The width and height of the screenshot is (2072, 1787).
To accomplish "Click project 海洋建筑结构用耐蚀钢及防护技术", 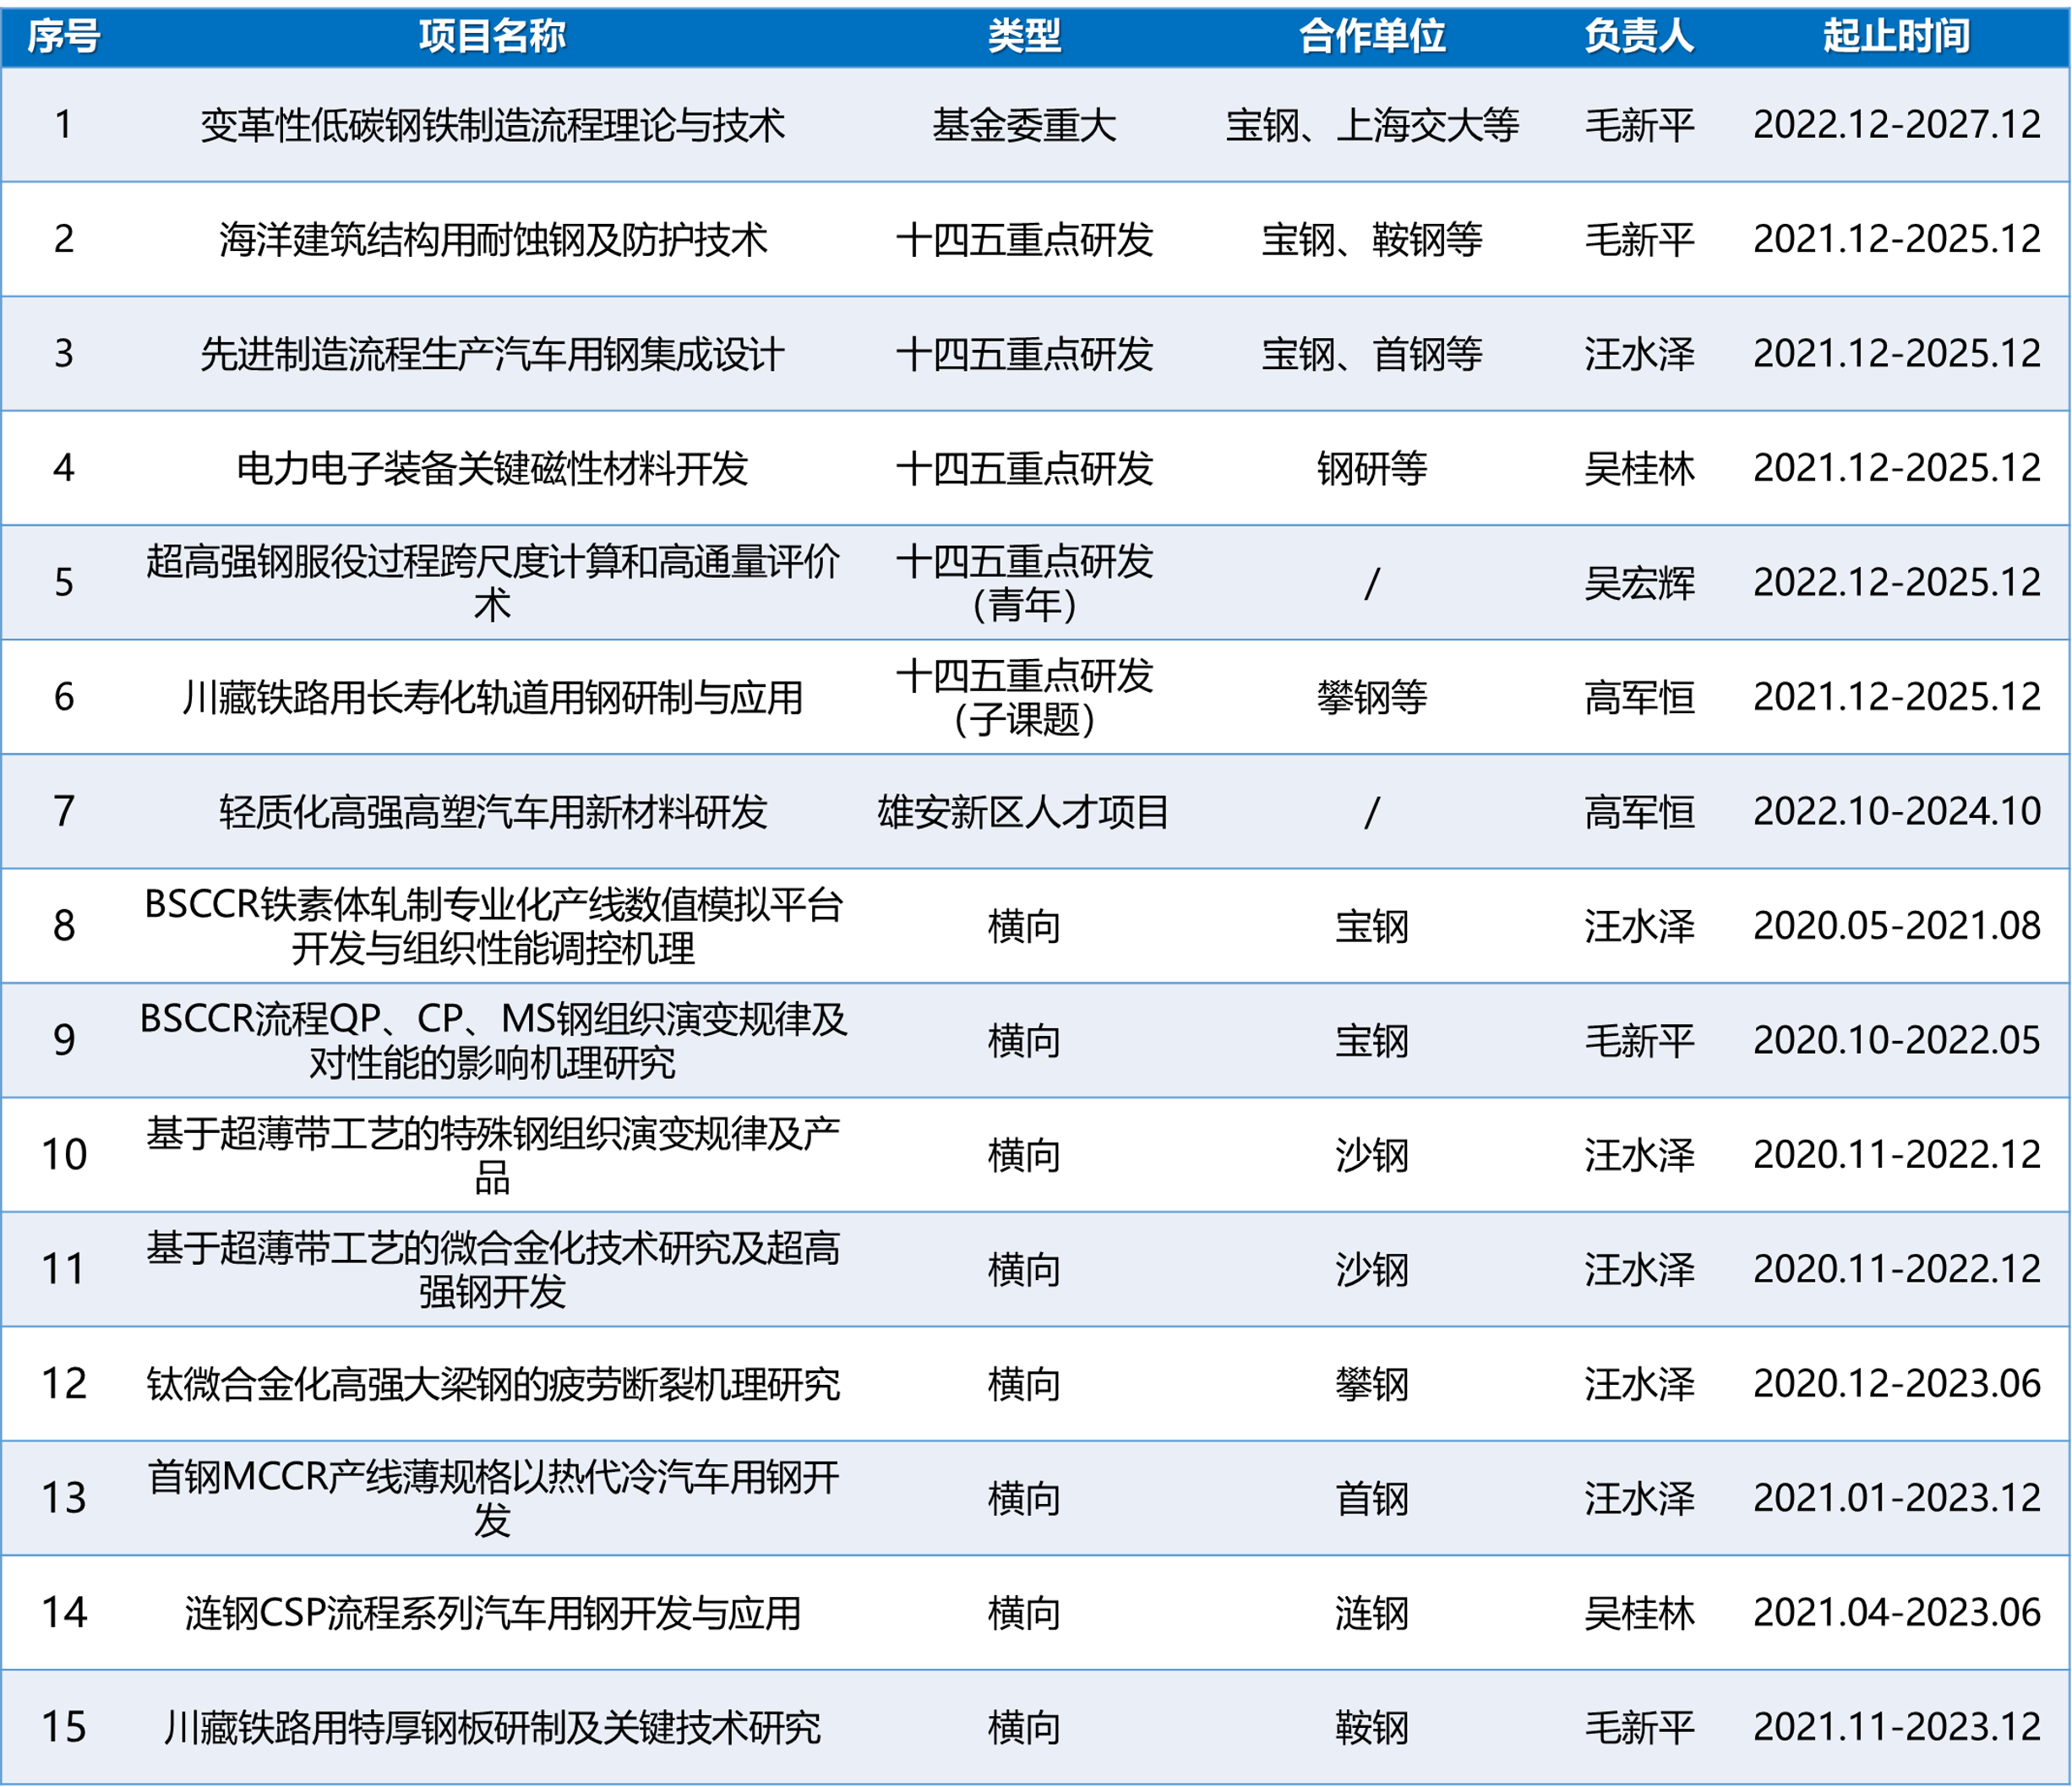I will (492, 239).
